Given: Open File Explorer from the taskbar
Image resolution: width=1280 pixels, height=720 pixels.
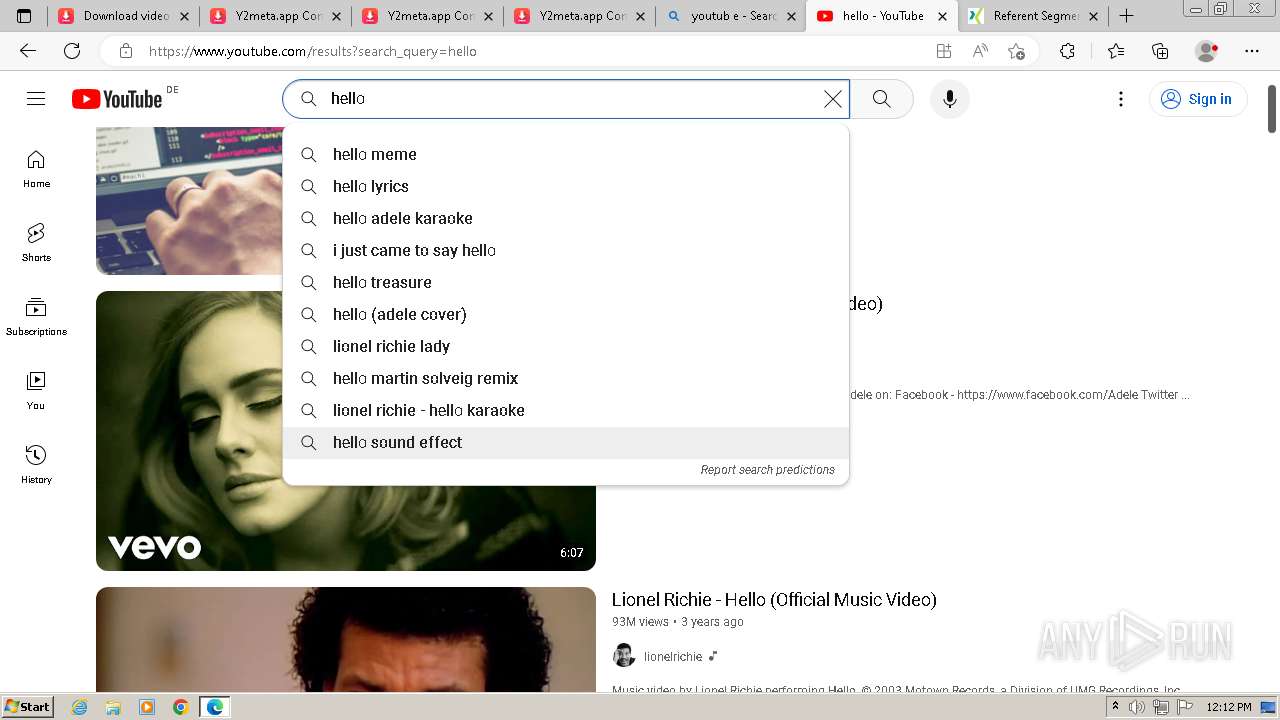Looking at the screenshot, I should (x=113, y=707).
